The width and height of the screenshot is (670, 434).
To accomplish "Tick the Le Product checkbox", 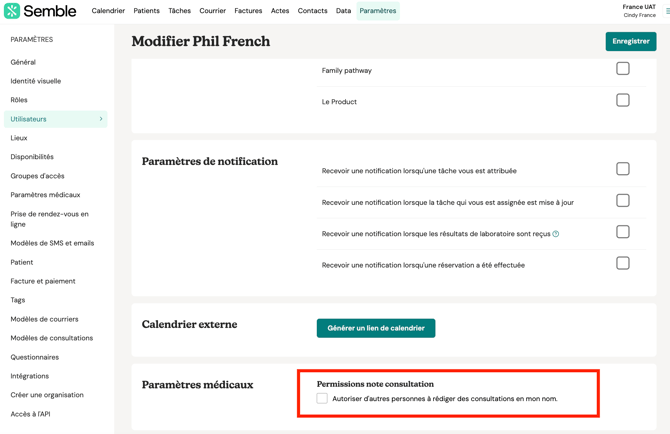I will [x=623, y=100].
